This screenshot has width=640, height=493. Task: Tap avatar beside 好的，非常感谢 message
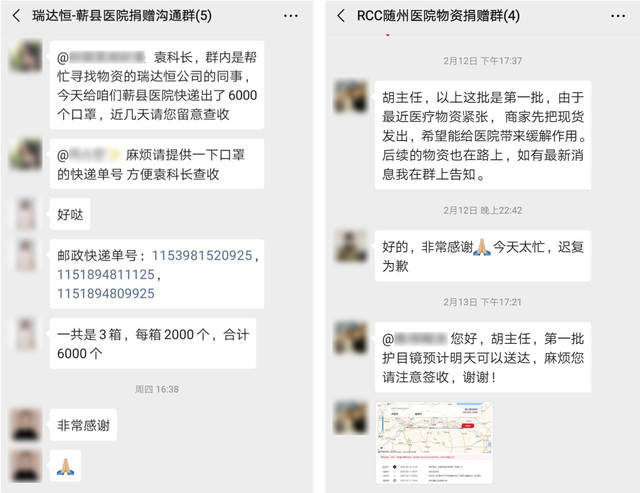350,246
